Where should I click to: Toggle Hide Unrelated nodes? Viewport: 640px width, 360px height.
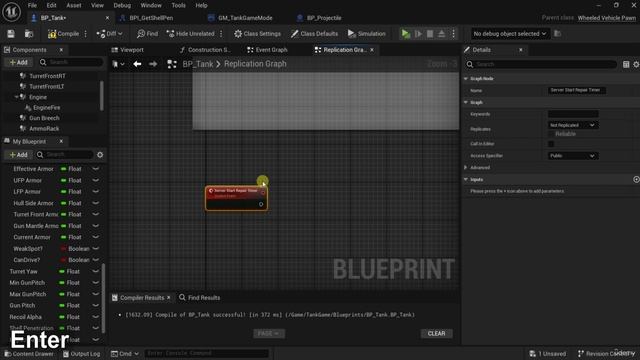coord(190,34)
